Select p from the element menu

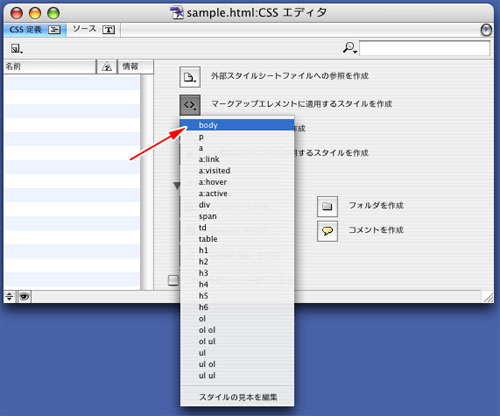[x=237, y=137]
